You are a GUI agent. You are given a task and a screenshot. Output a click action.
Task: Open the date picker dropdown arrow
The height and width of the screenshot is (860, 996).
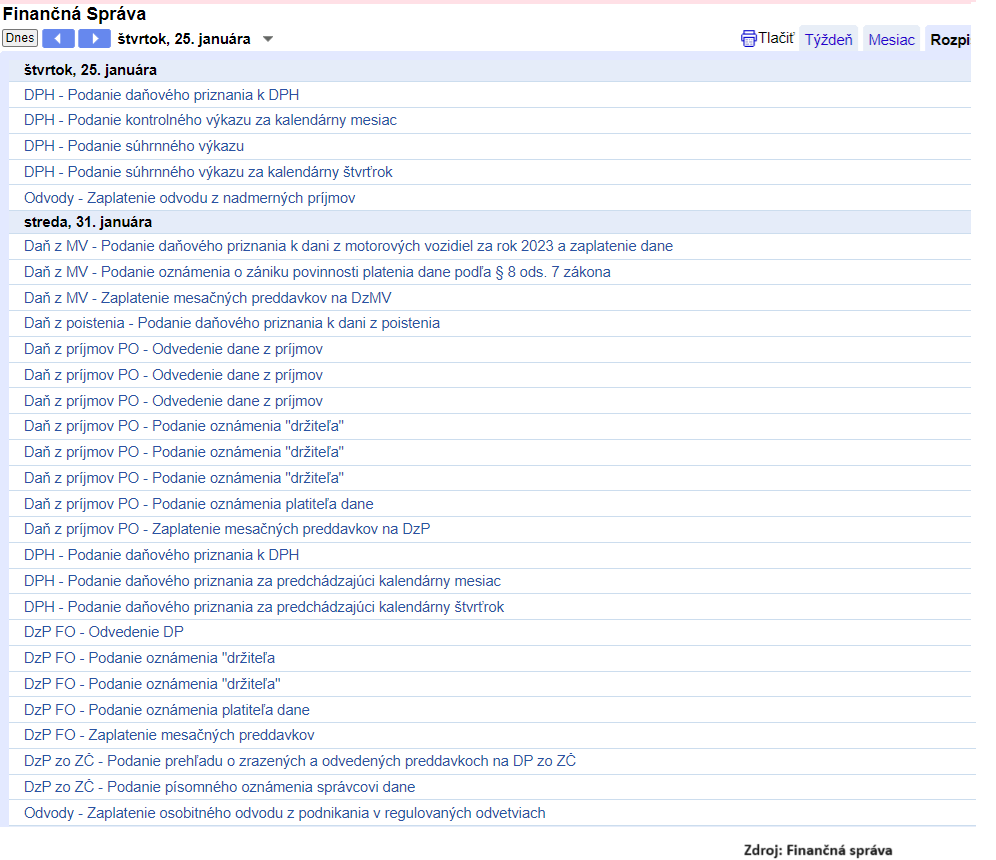click(267, 40)
